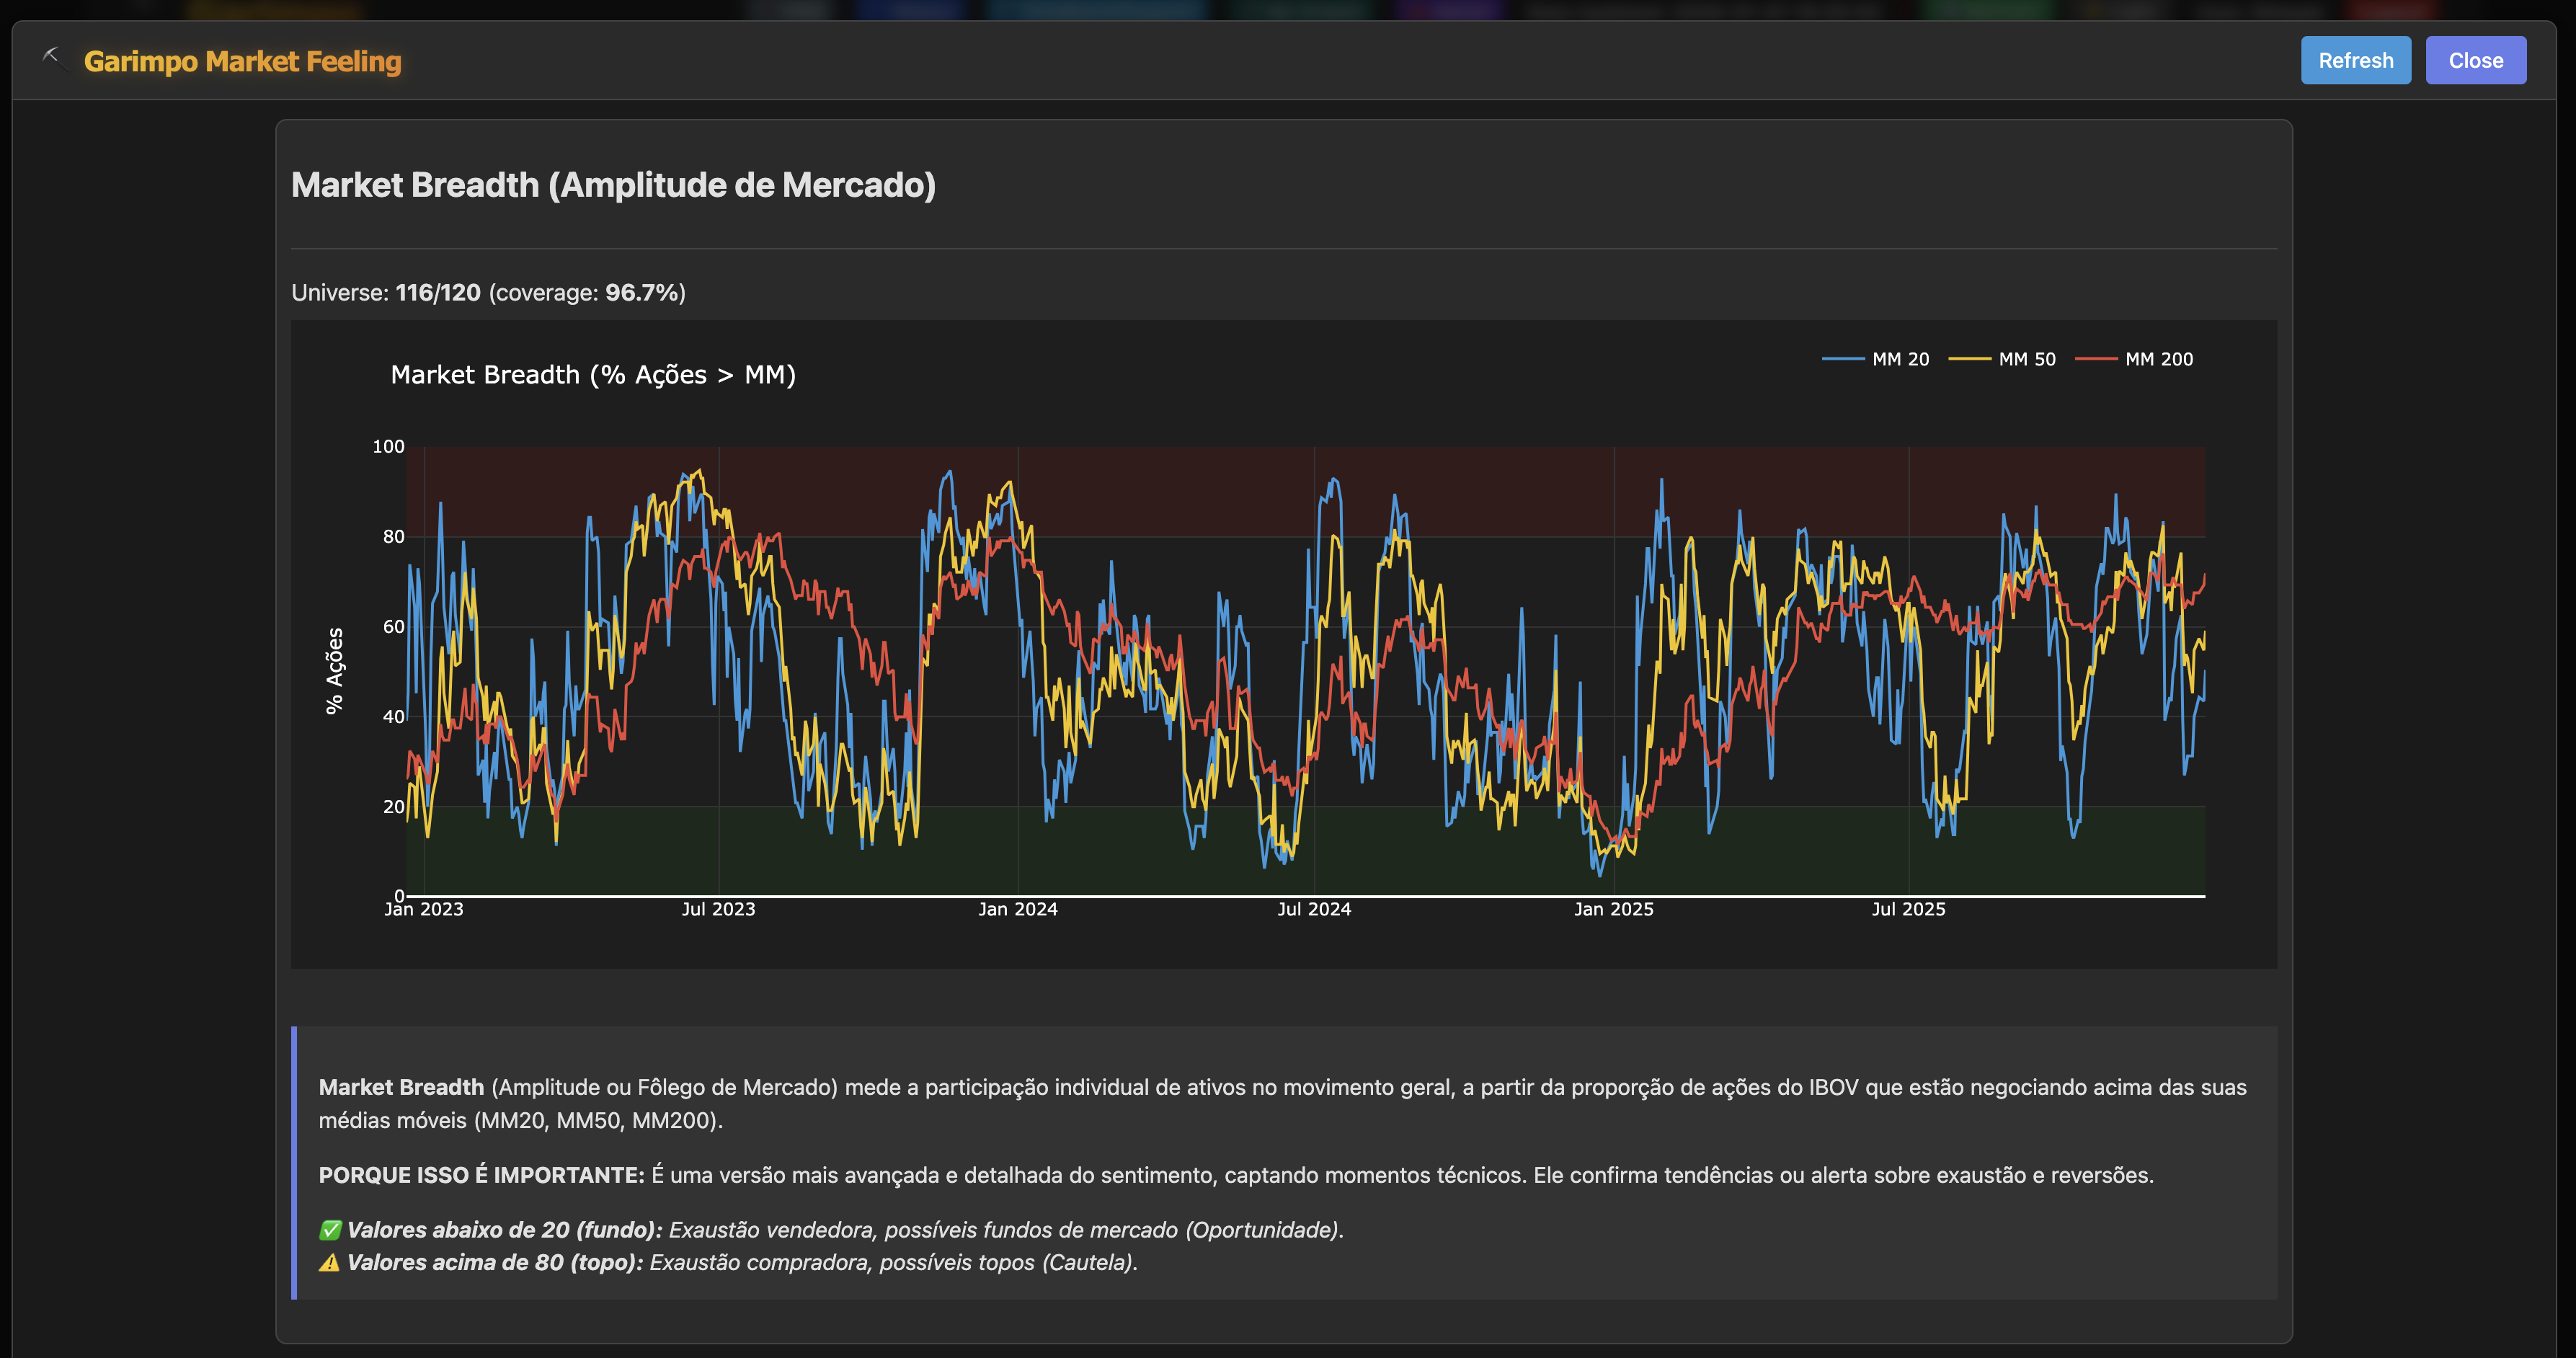Click the Jul 2025 x-axis label
The height and width of the screenshot is (1358, 2576).
1908,909
